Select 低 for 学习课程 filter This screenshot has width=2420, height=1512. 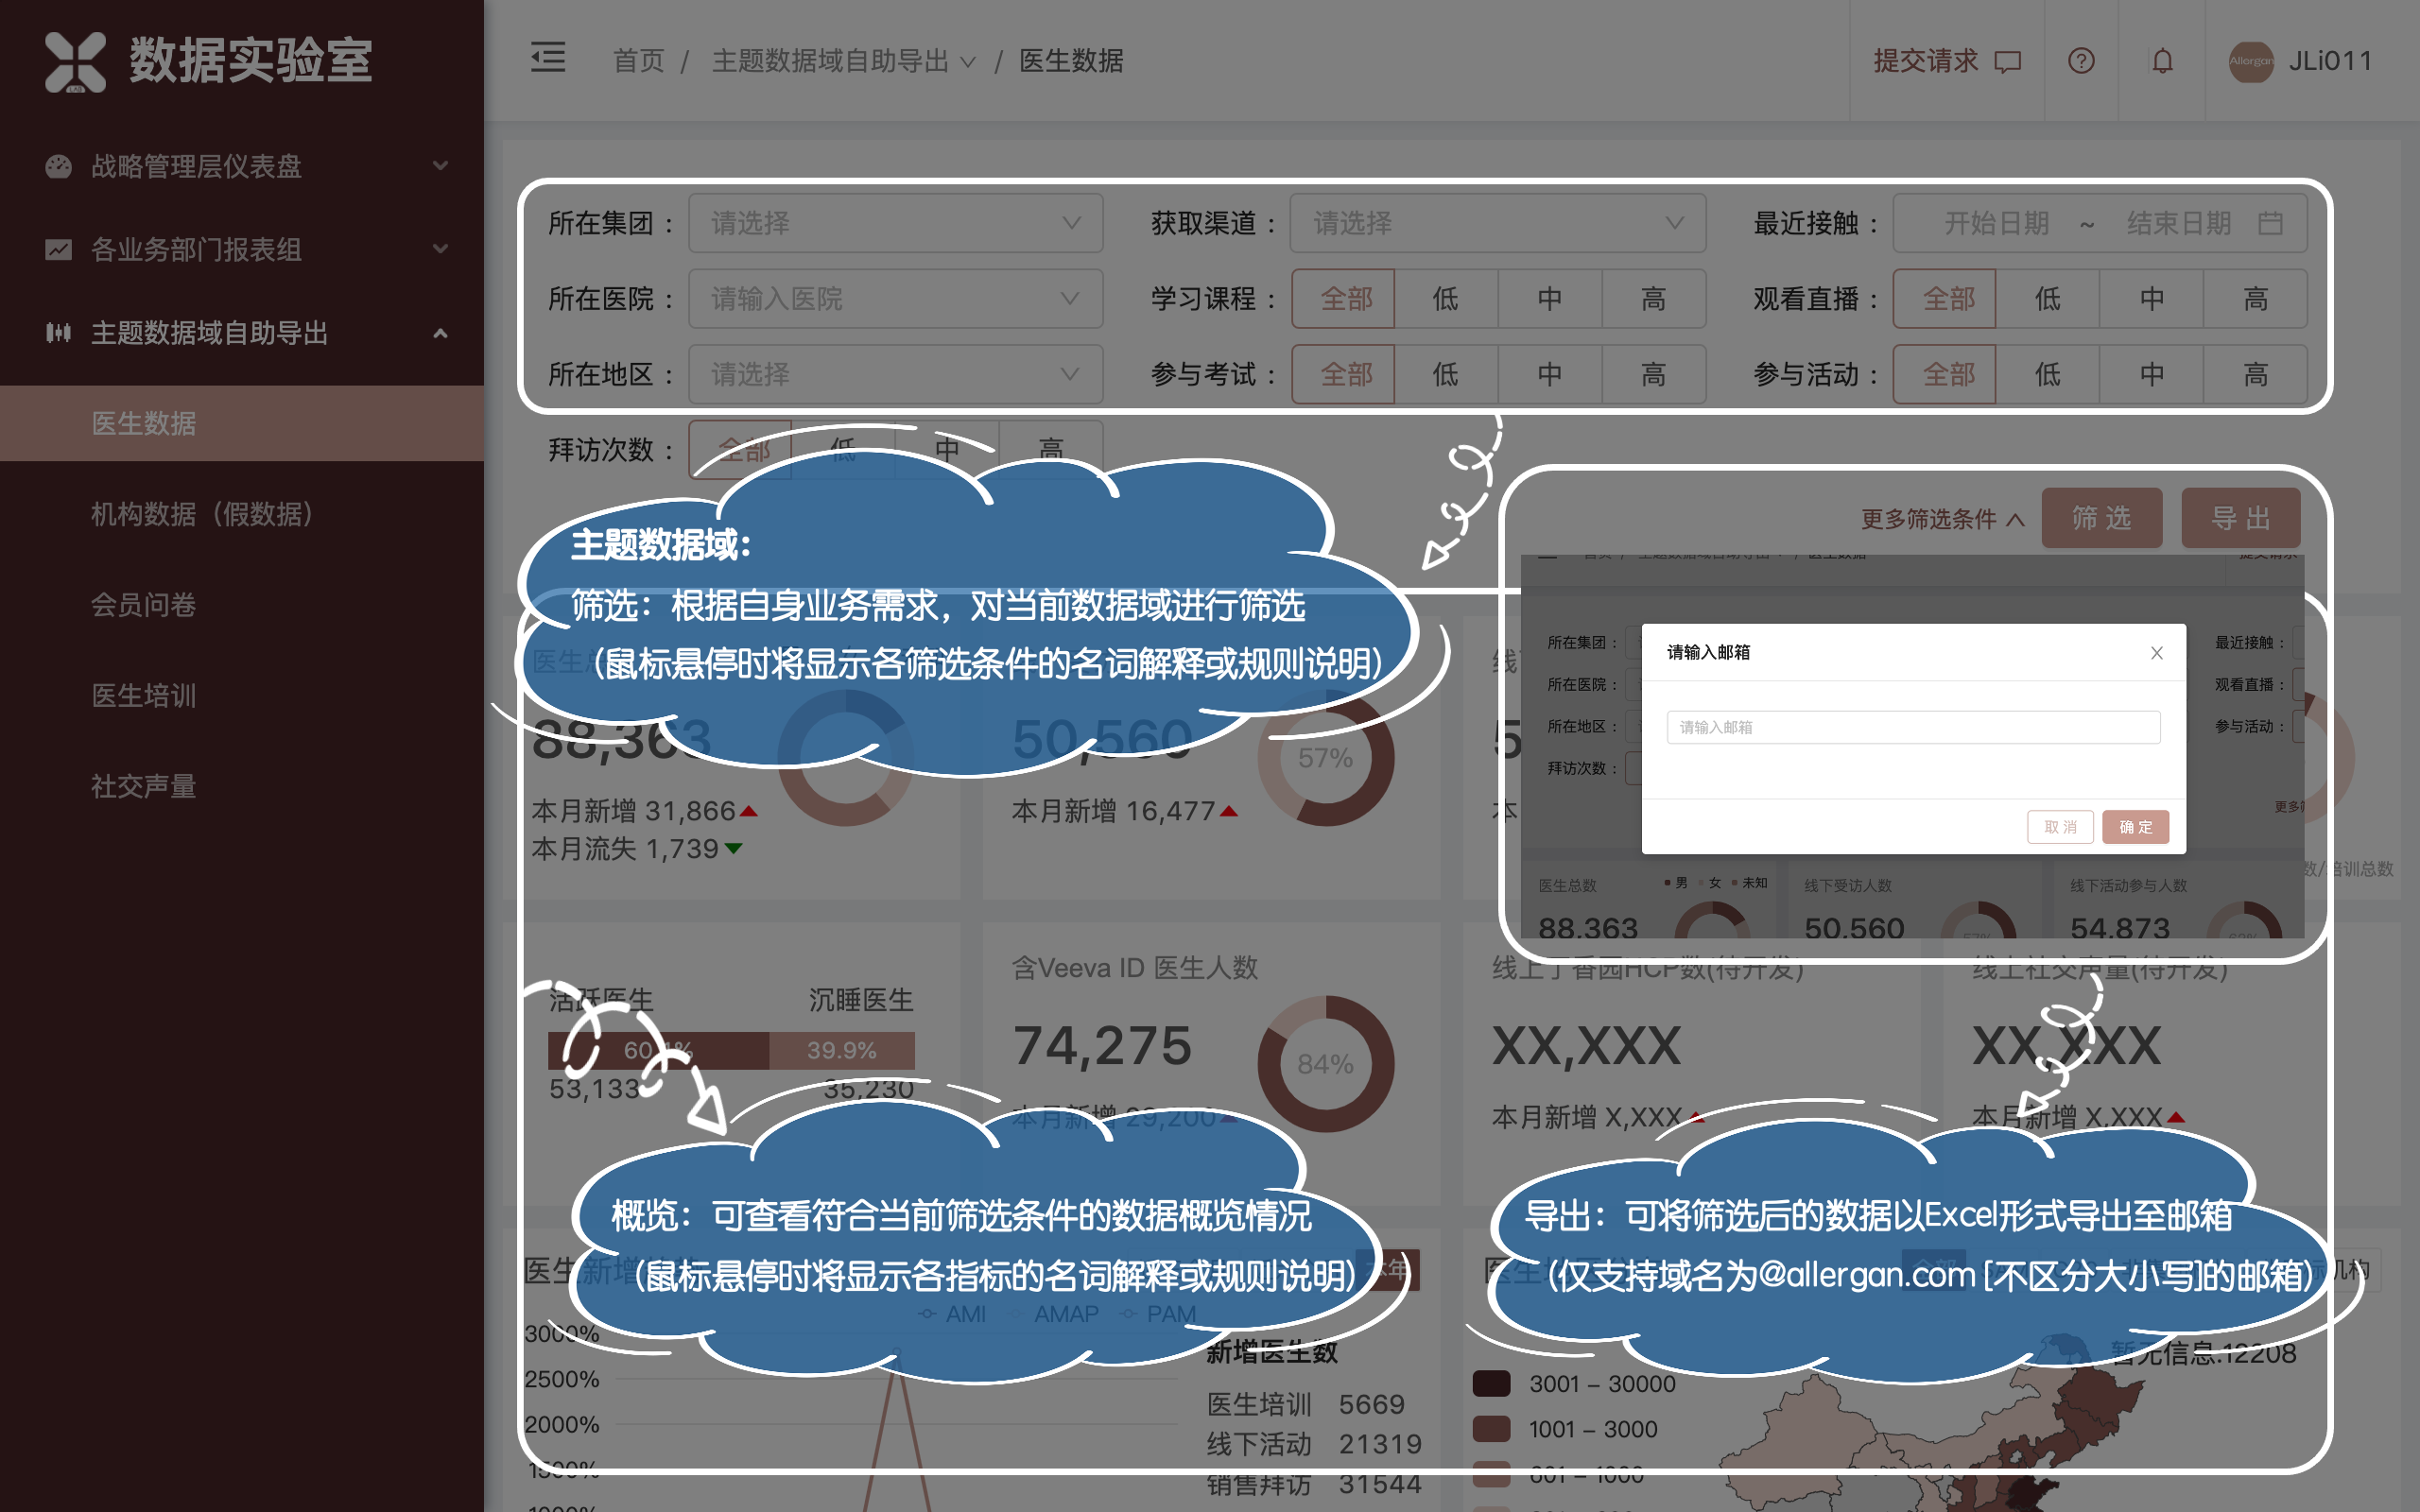1445,298
